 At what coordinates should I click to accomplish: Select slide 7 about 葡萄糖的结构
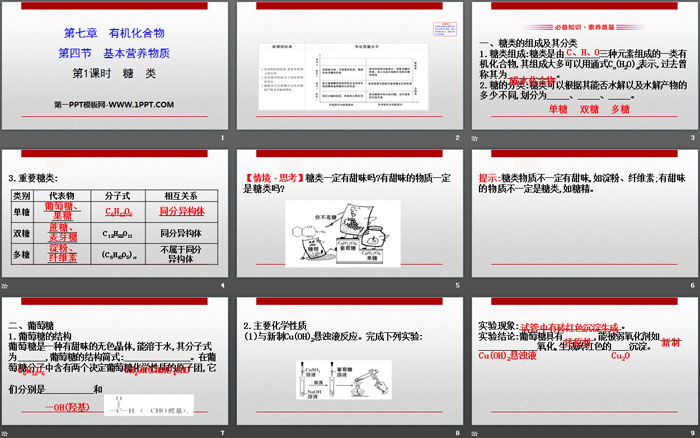(115, 361)
